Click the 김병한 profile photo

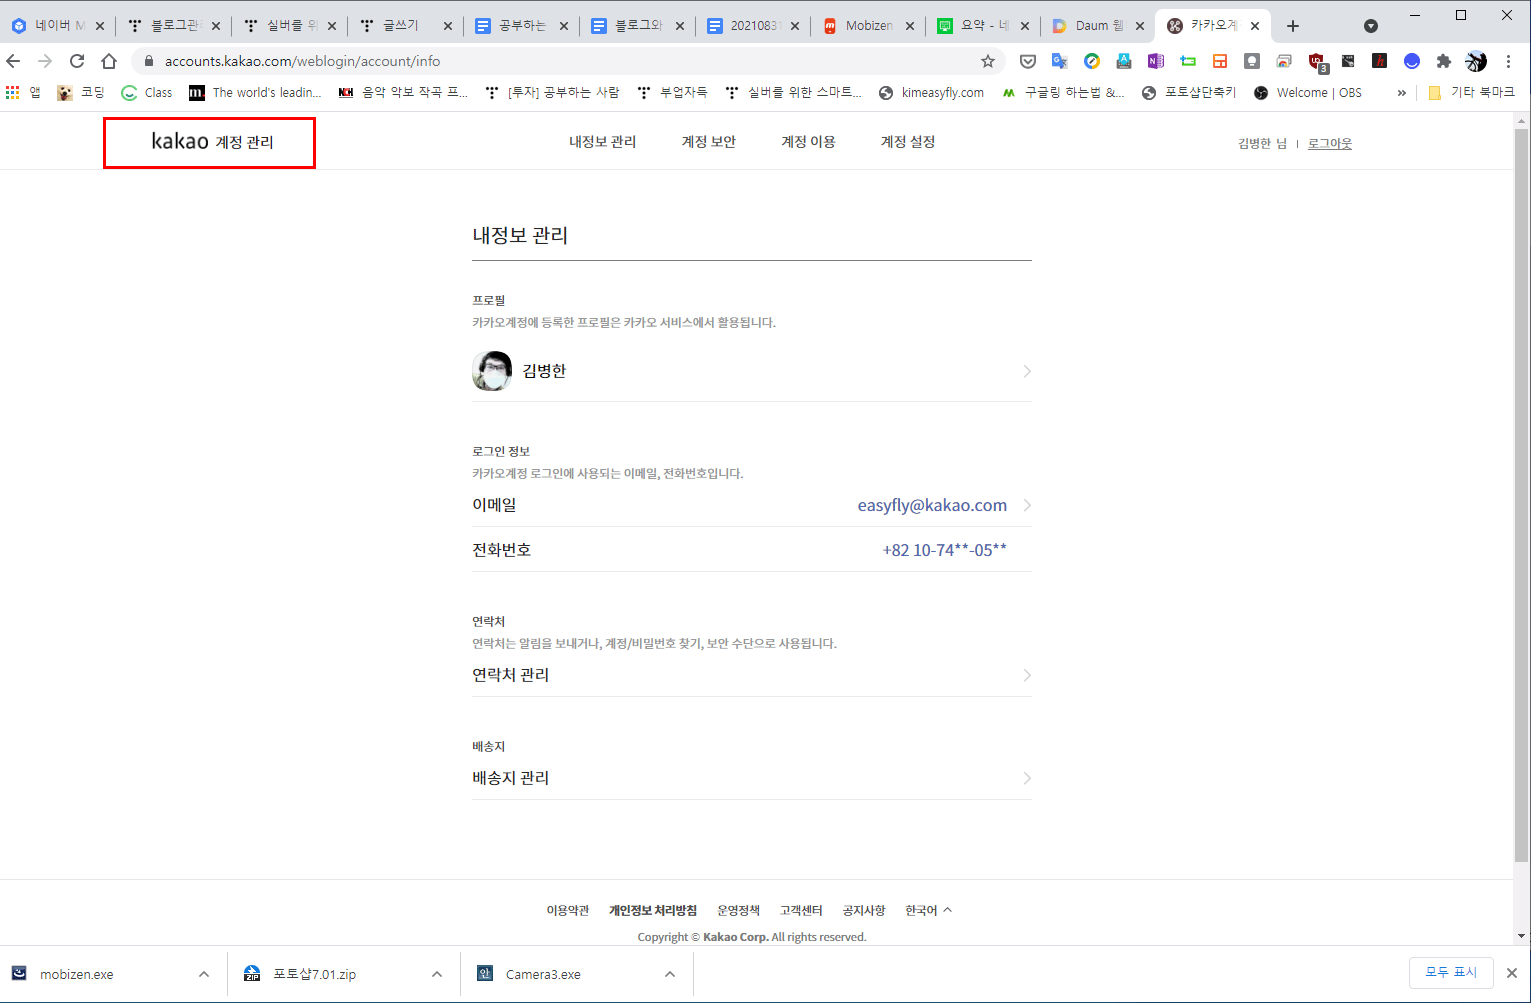point(492,371)
